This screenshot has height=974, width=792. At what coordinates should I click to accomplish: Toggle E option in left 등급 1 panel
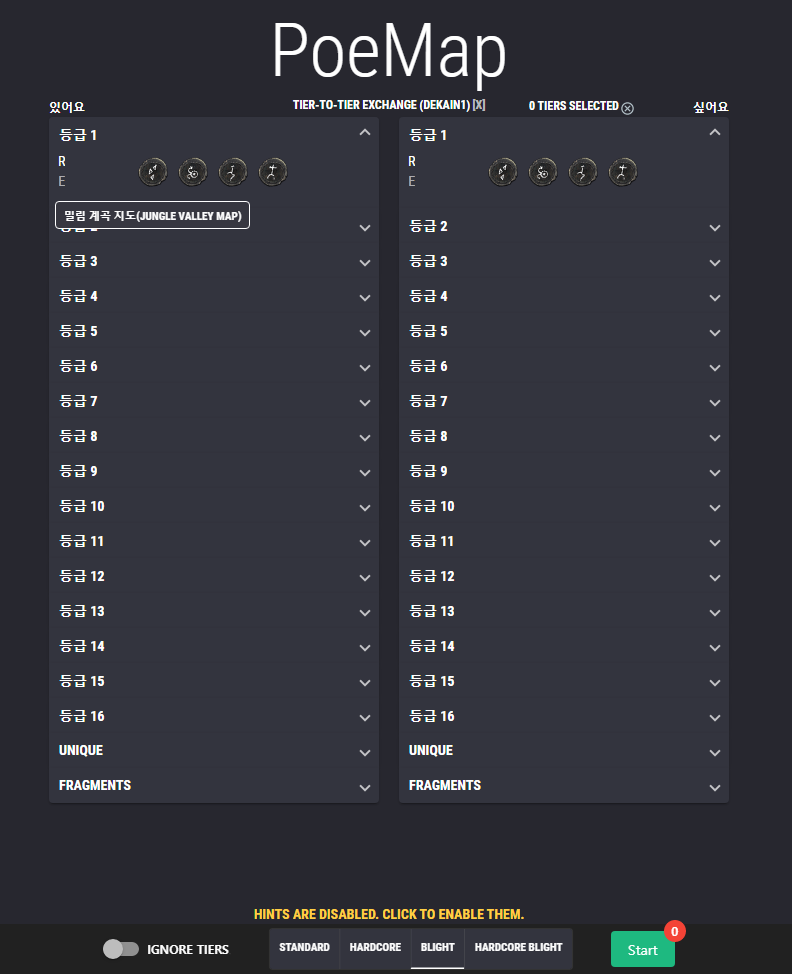pos(61,181)
